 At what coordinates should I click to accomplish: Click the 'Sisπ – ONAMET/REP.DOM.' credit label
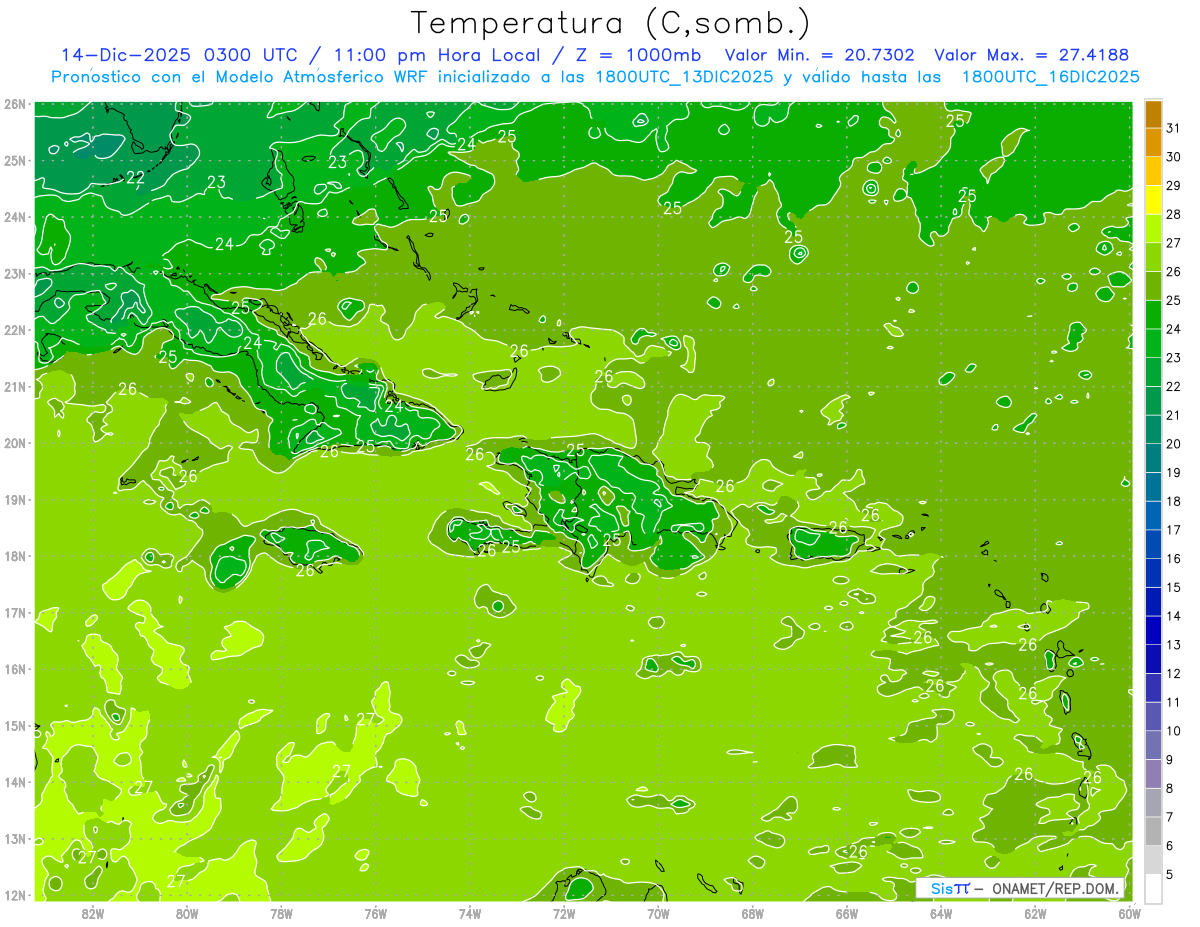(1020, 888)
